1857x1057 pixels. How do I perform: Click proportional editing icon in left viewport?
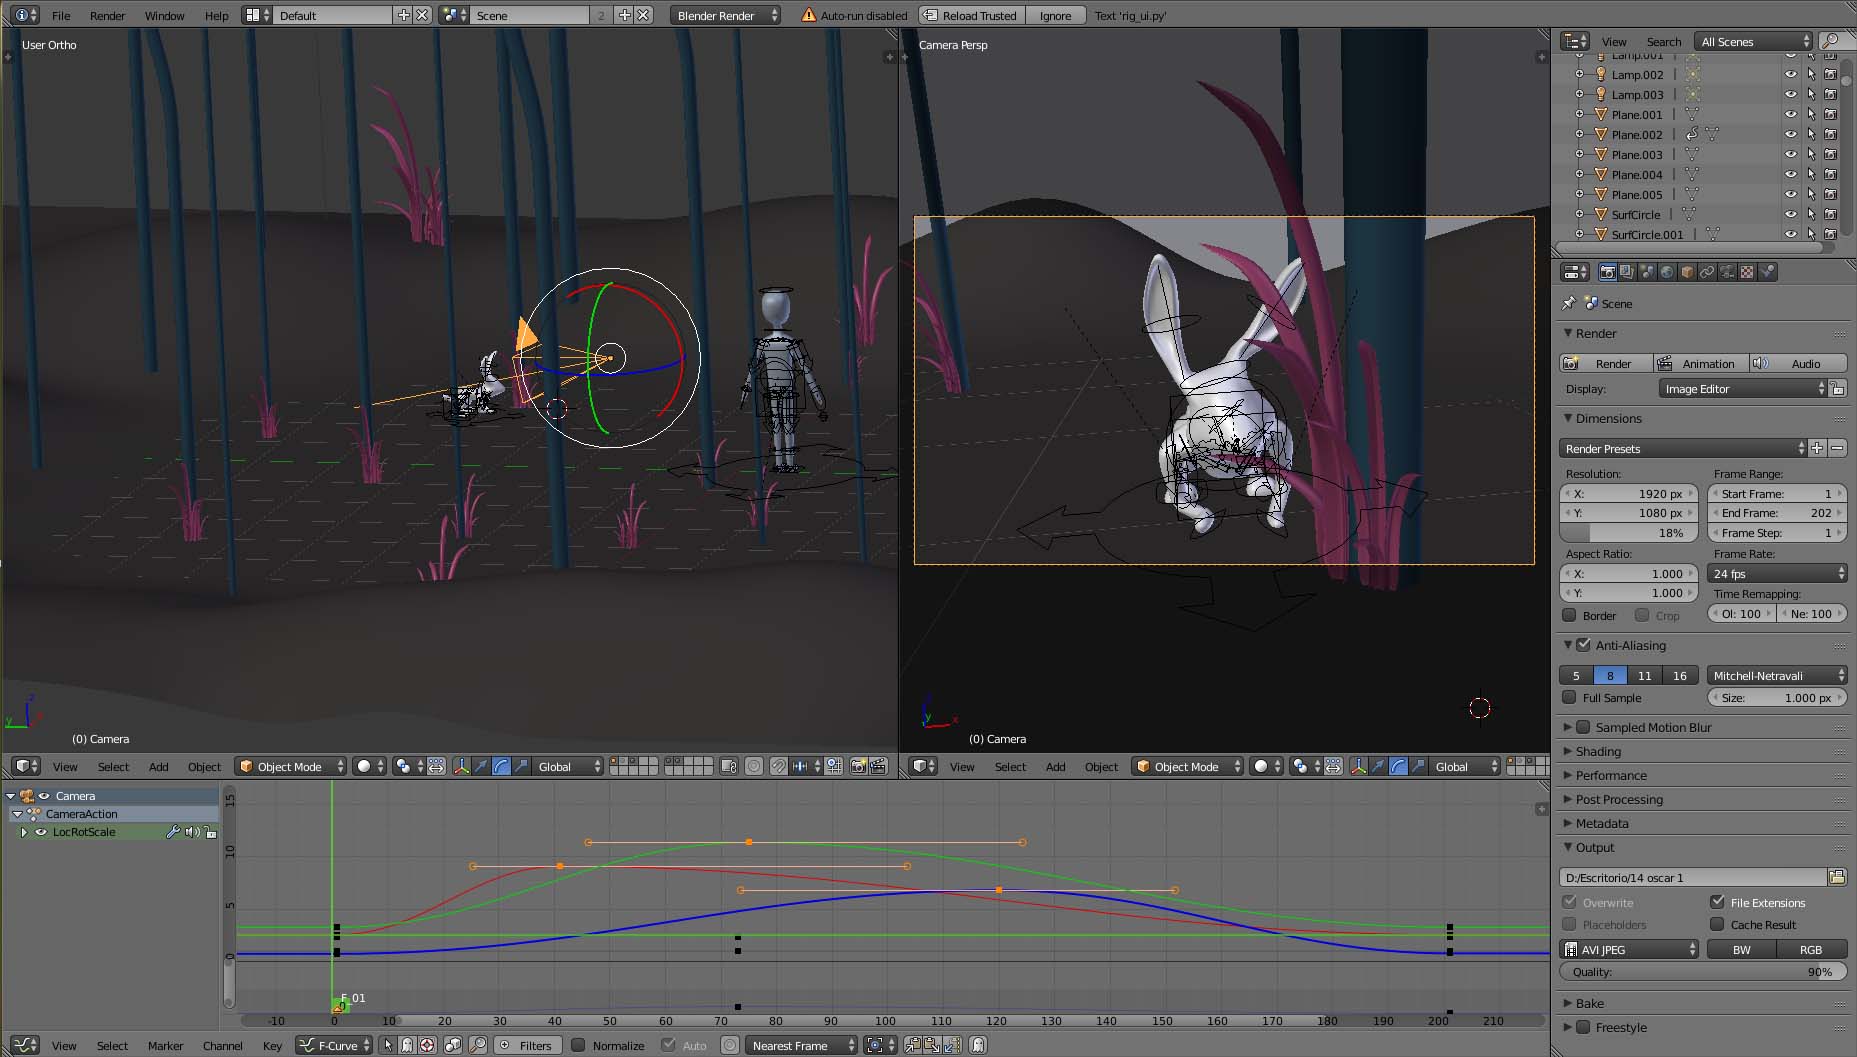tap(754, 767)
